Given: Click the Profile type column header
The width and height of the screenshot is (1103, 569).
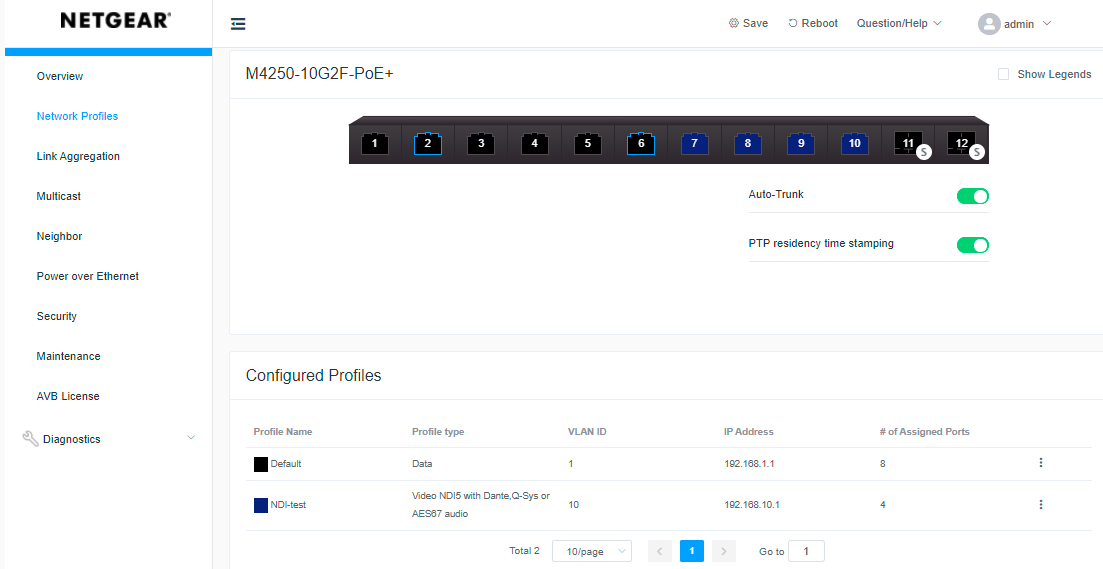Looking at the screenshot, I should [x=438, y=432].
